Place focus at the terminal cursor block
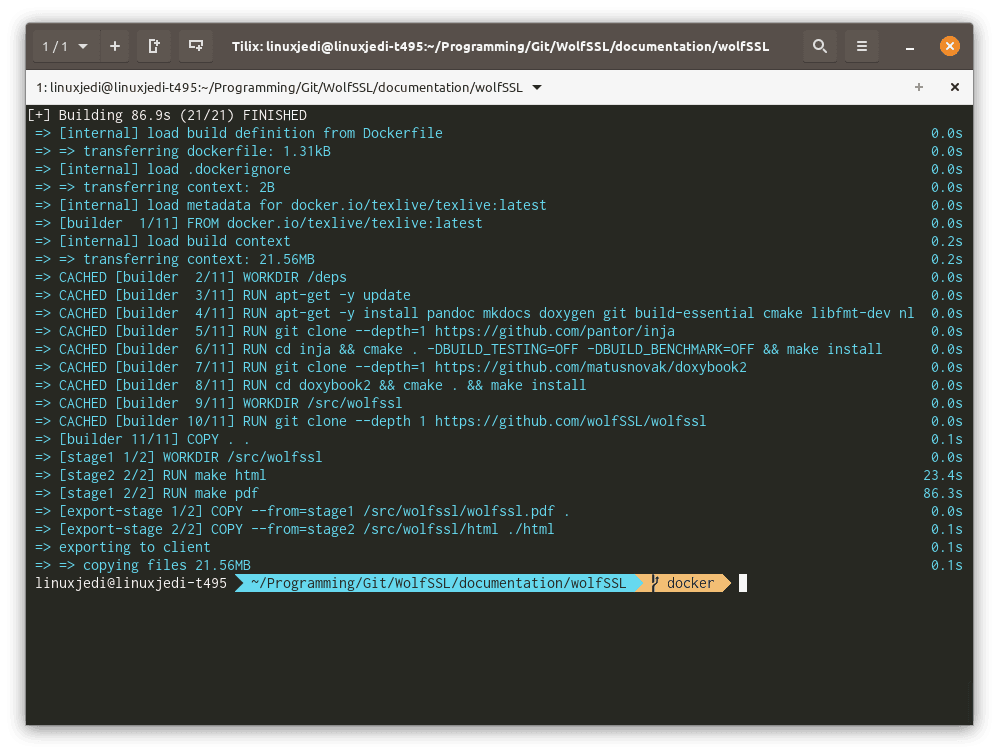The height and width of the screenshot is (754, 999). click(x=743, y=583)
